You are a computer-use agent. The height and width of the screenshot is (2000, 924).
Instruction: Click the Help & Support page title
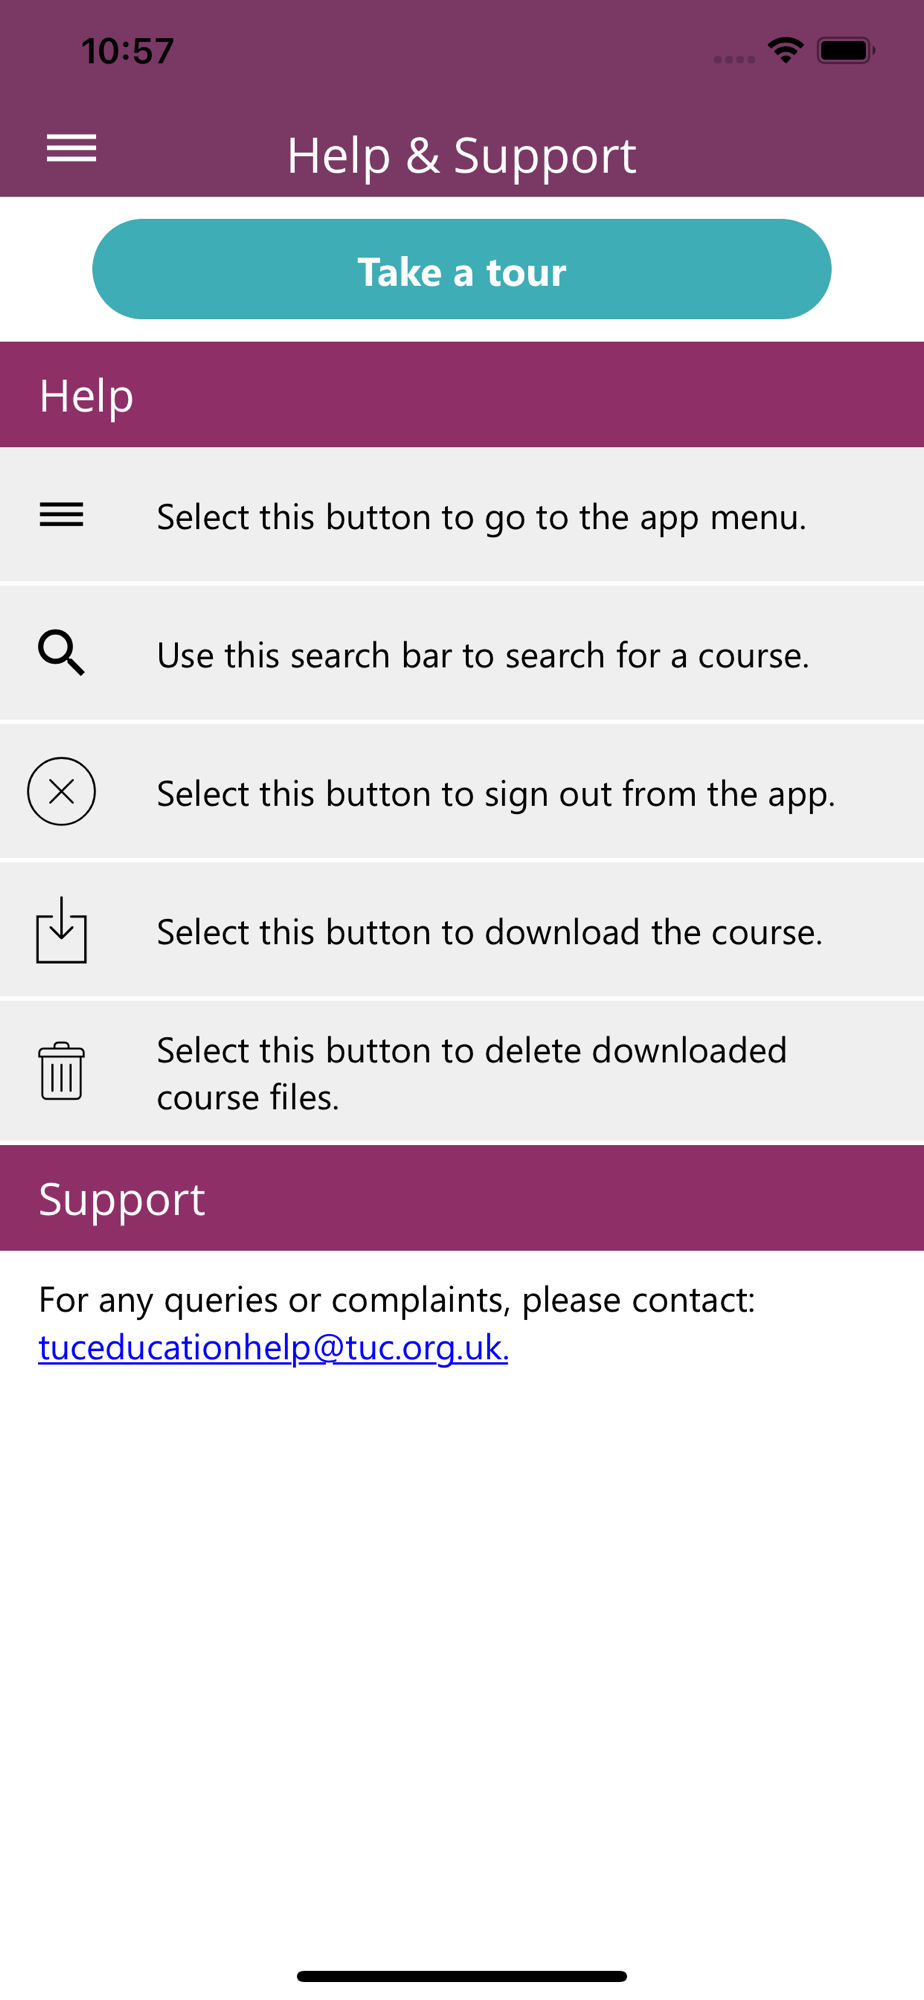(461, 155)
